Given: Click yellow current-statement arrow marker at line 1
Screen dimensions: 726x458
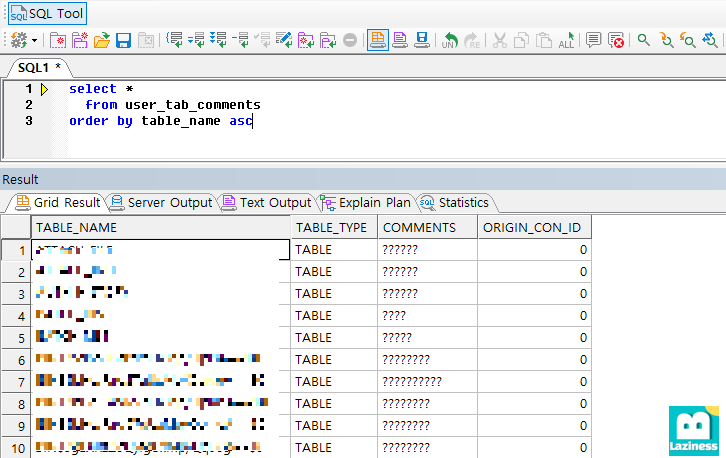Looking at the screenshot, I should point(44,89).
